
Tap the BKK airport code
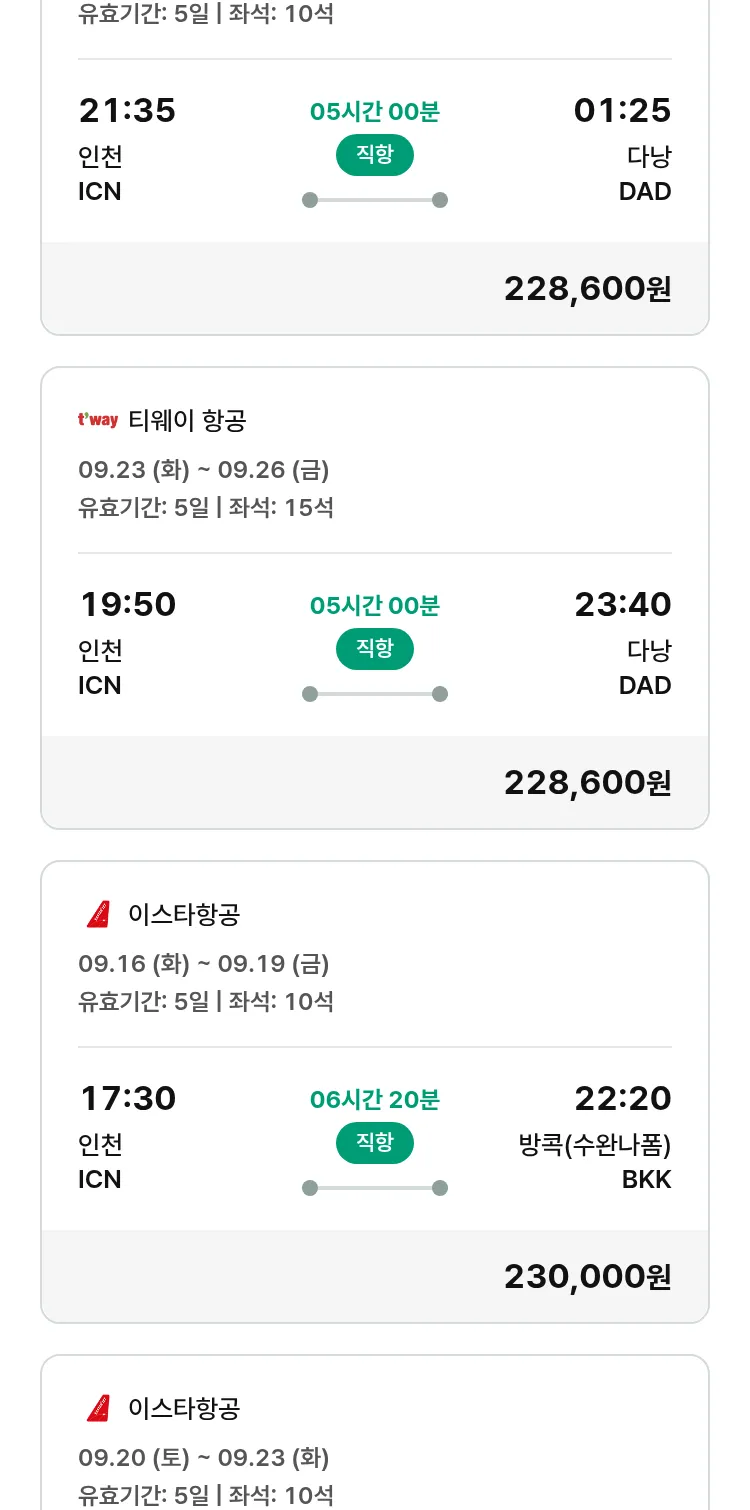(x=646, y=1180)
